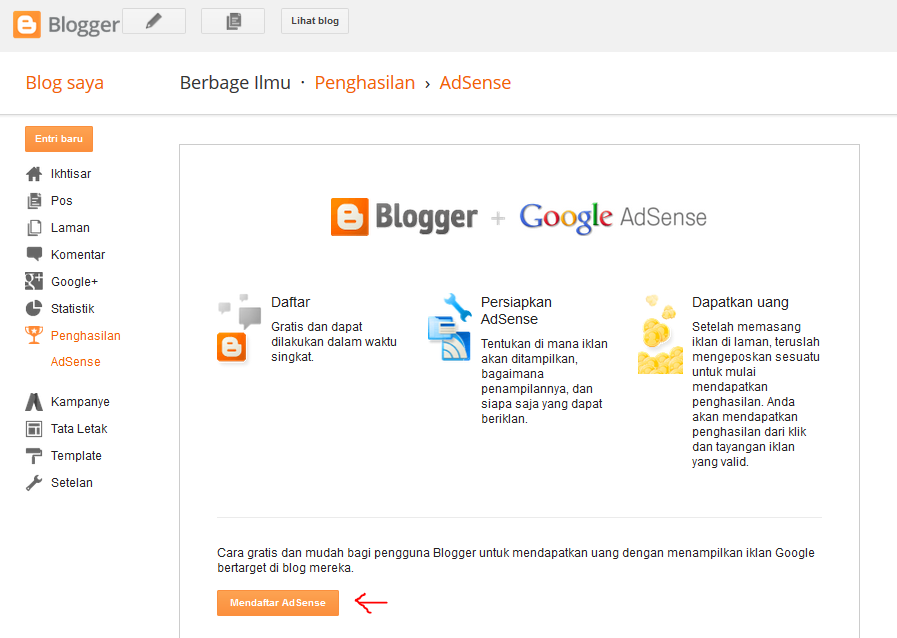Click the Blogger logo icon in header
This screenshot has width=897, height=638.
tap(27, 25)
